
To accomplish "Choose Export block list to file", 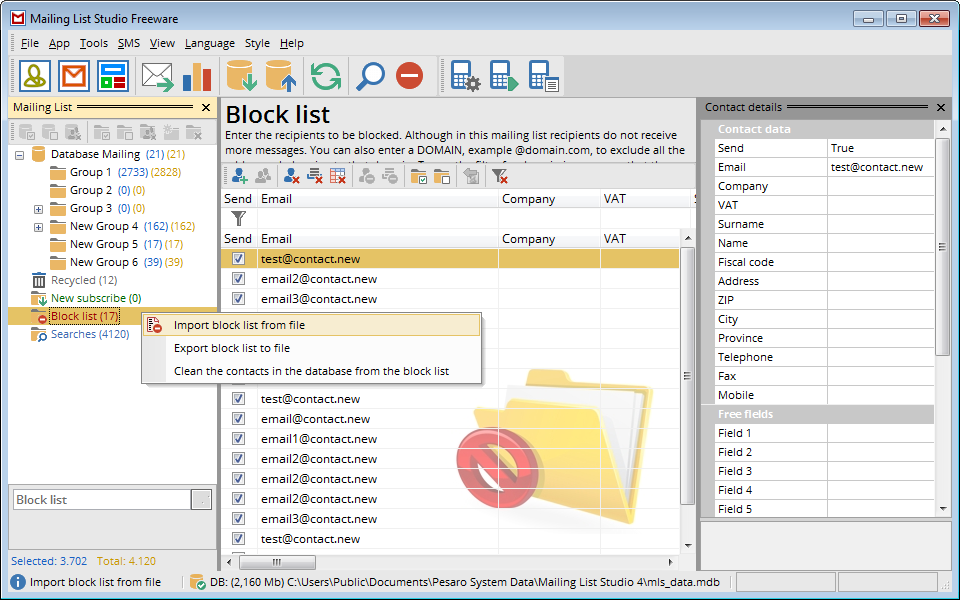I will 232,348.
